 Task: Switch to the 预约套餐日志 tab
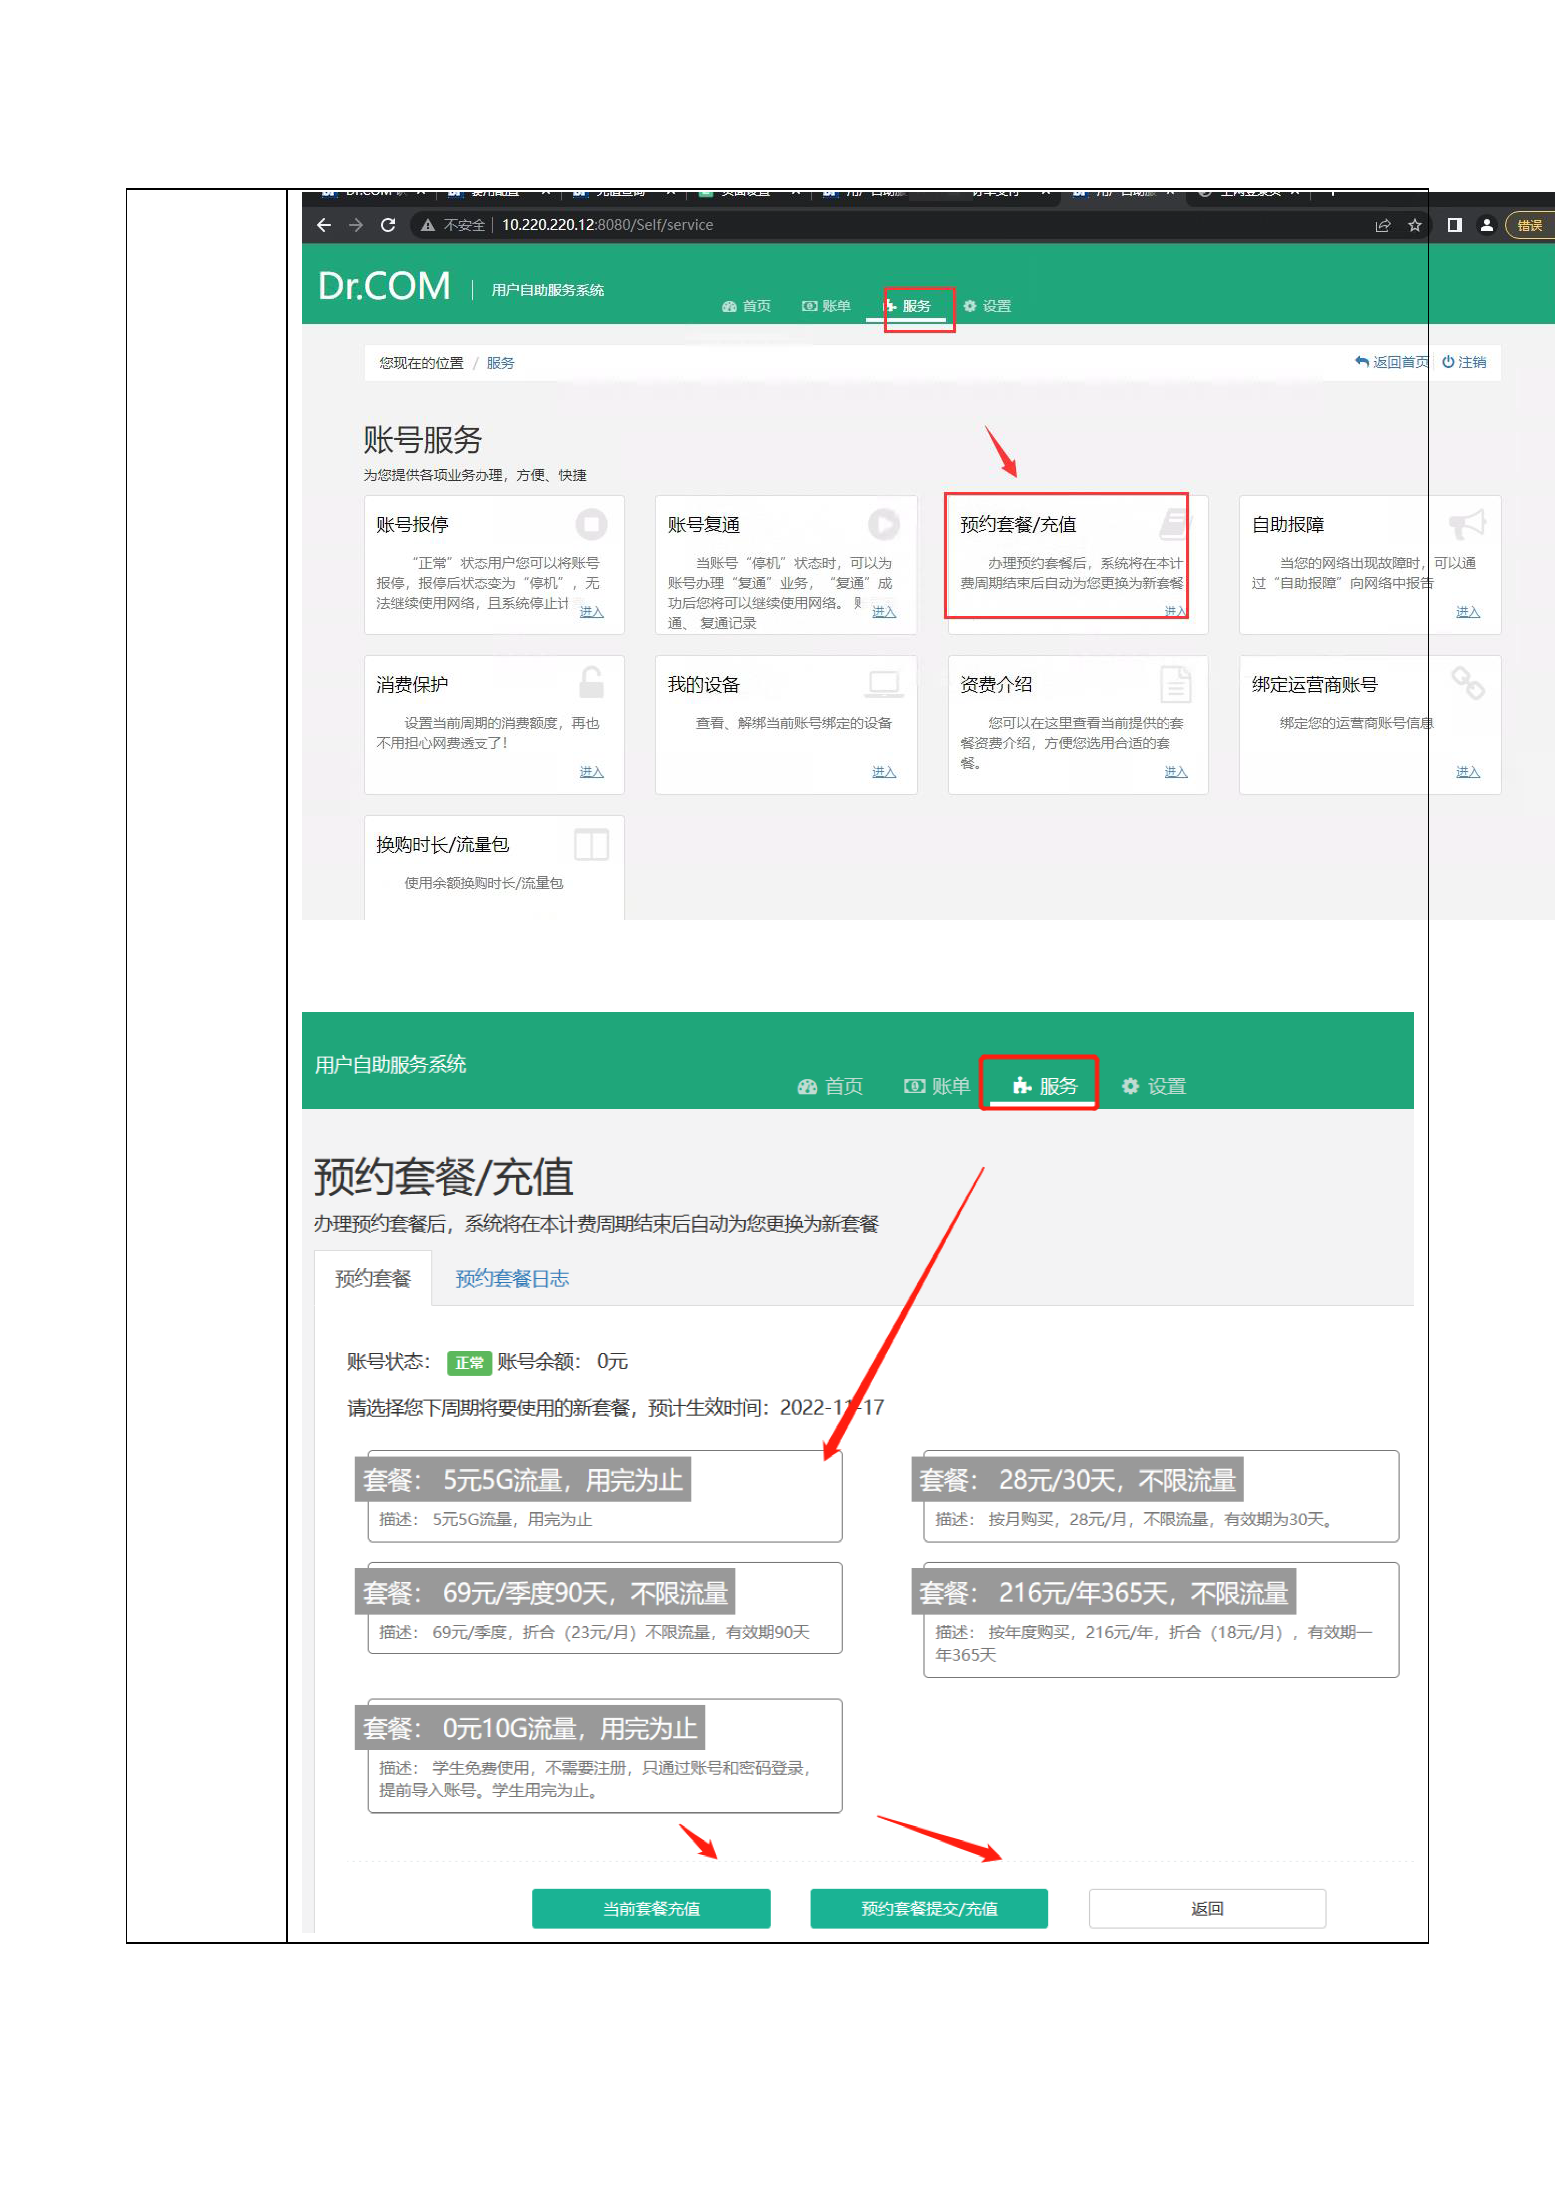[x=512, y=1279]
